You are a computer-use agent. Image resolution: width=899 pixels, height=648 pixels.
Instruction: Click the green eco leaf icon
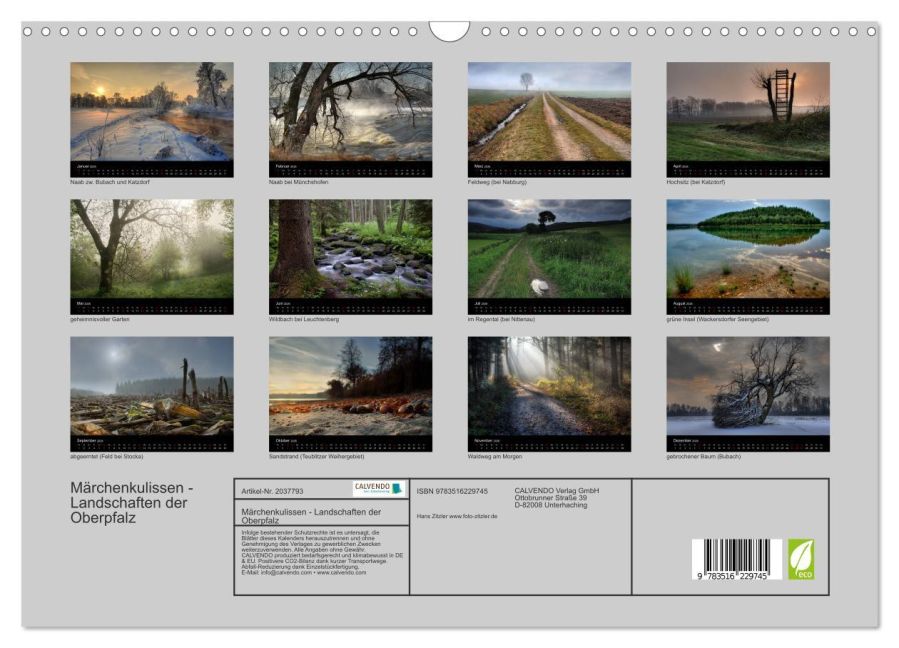pyautogui.click(x=801, y=559)
